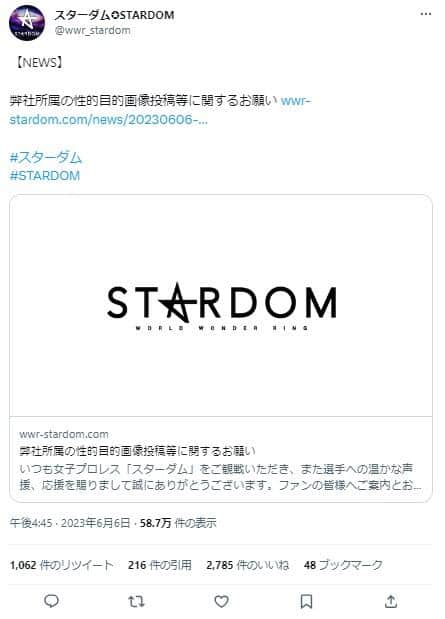This screenshot has width=445, height=619.
Task: Click the reply speech bubble icon
Action: [x=51, y=601]
